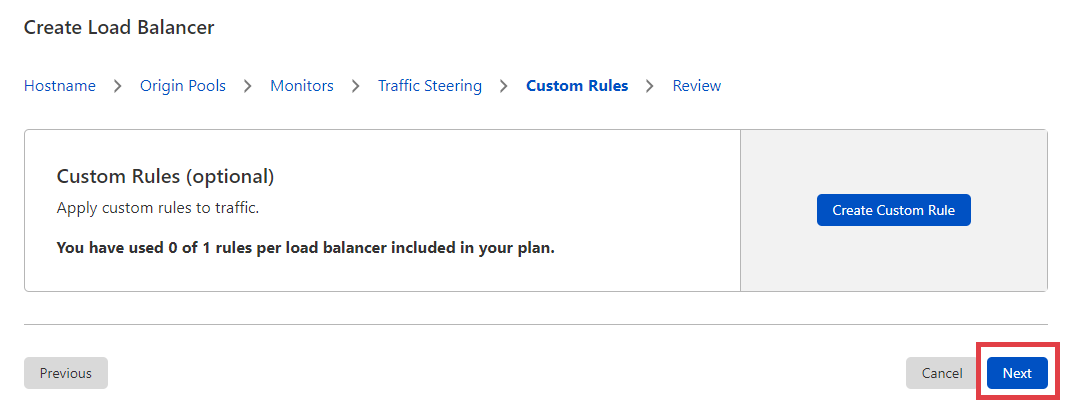Cancel the load balancer creation
The image size is (1081, 410).
point(942,373)
